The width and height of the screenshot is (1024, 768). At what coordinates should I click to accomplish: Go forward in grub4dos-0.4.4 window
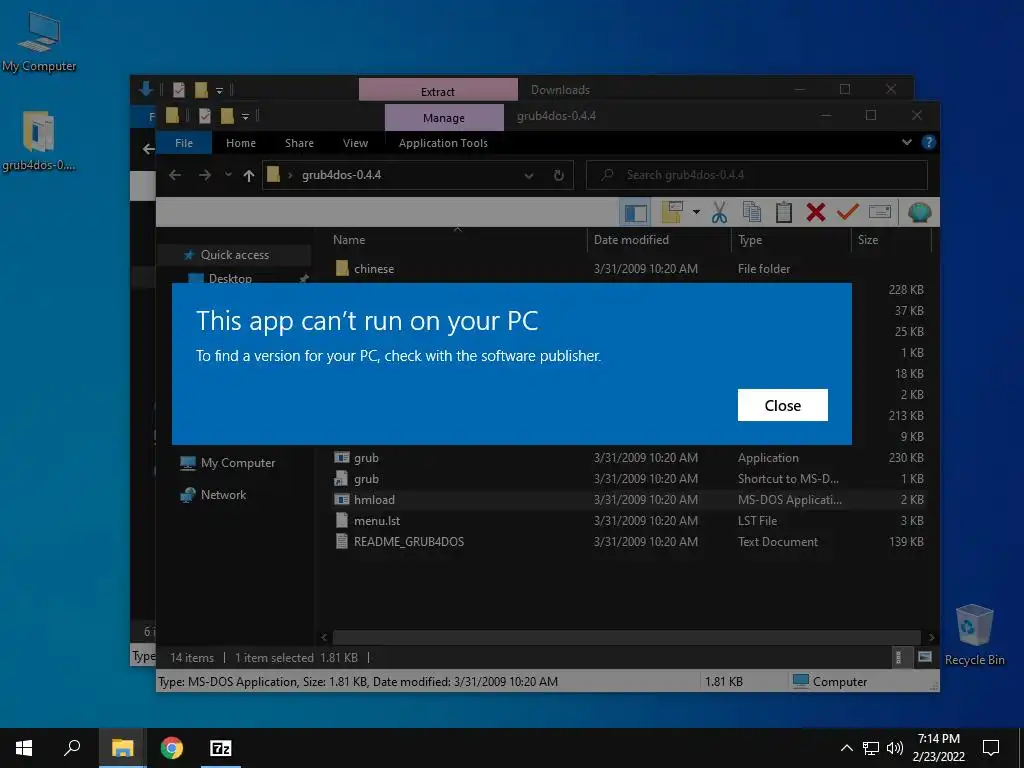coord(205,175)
